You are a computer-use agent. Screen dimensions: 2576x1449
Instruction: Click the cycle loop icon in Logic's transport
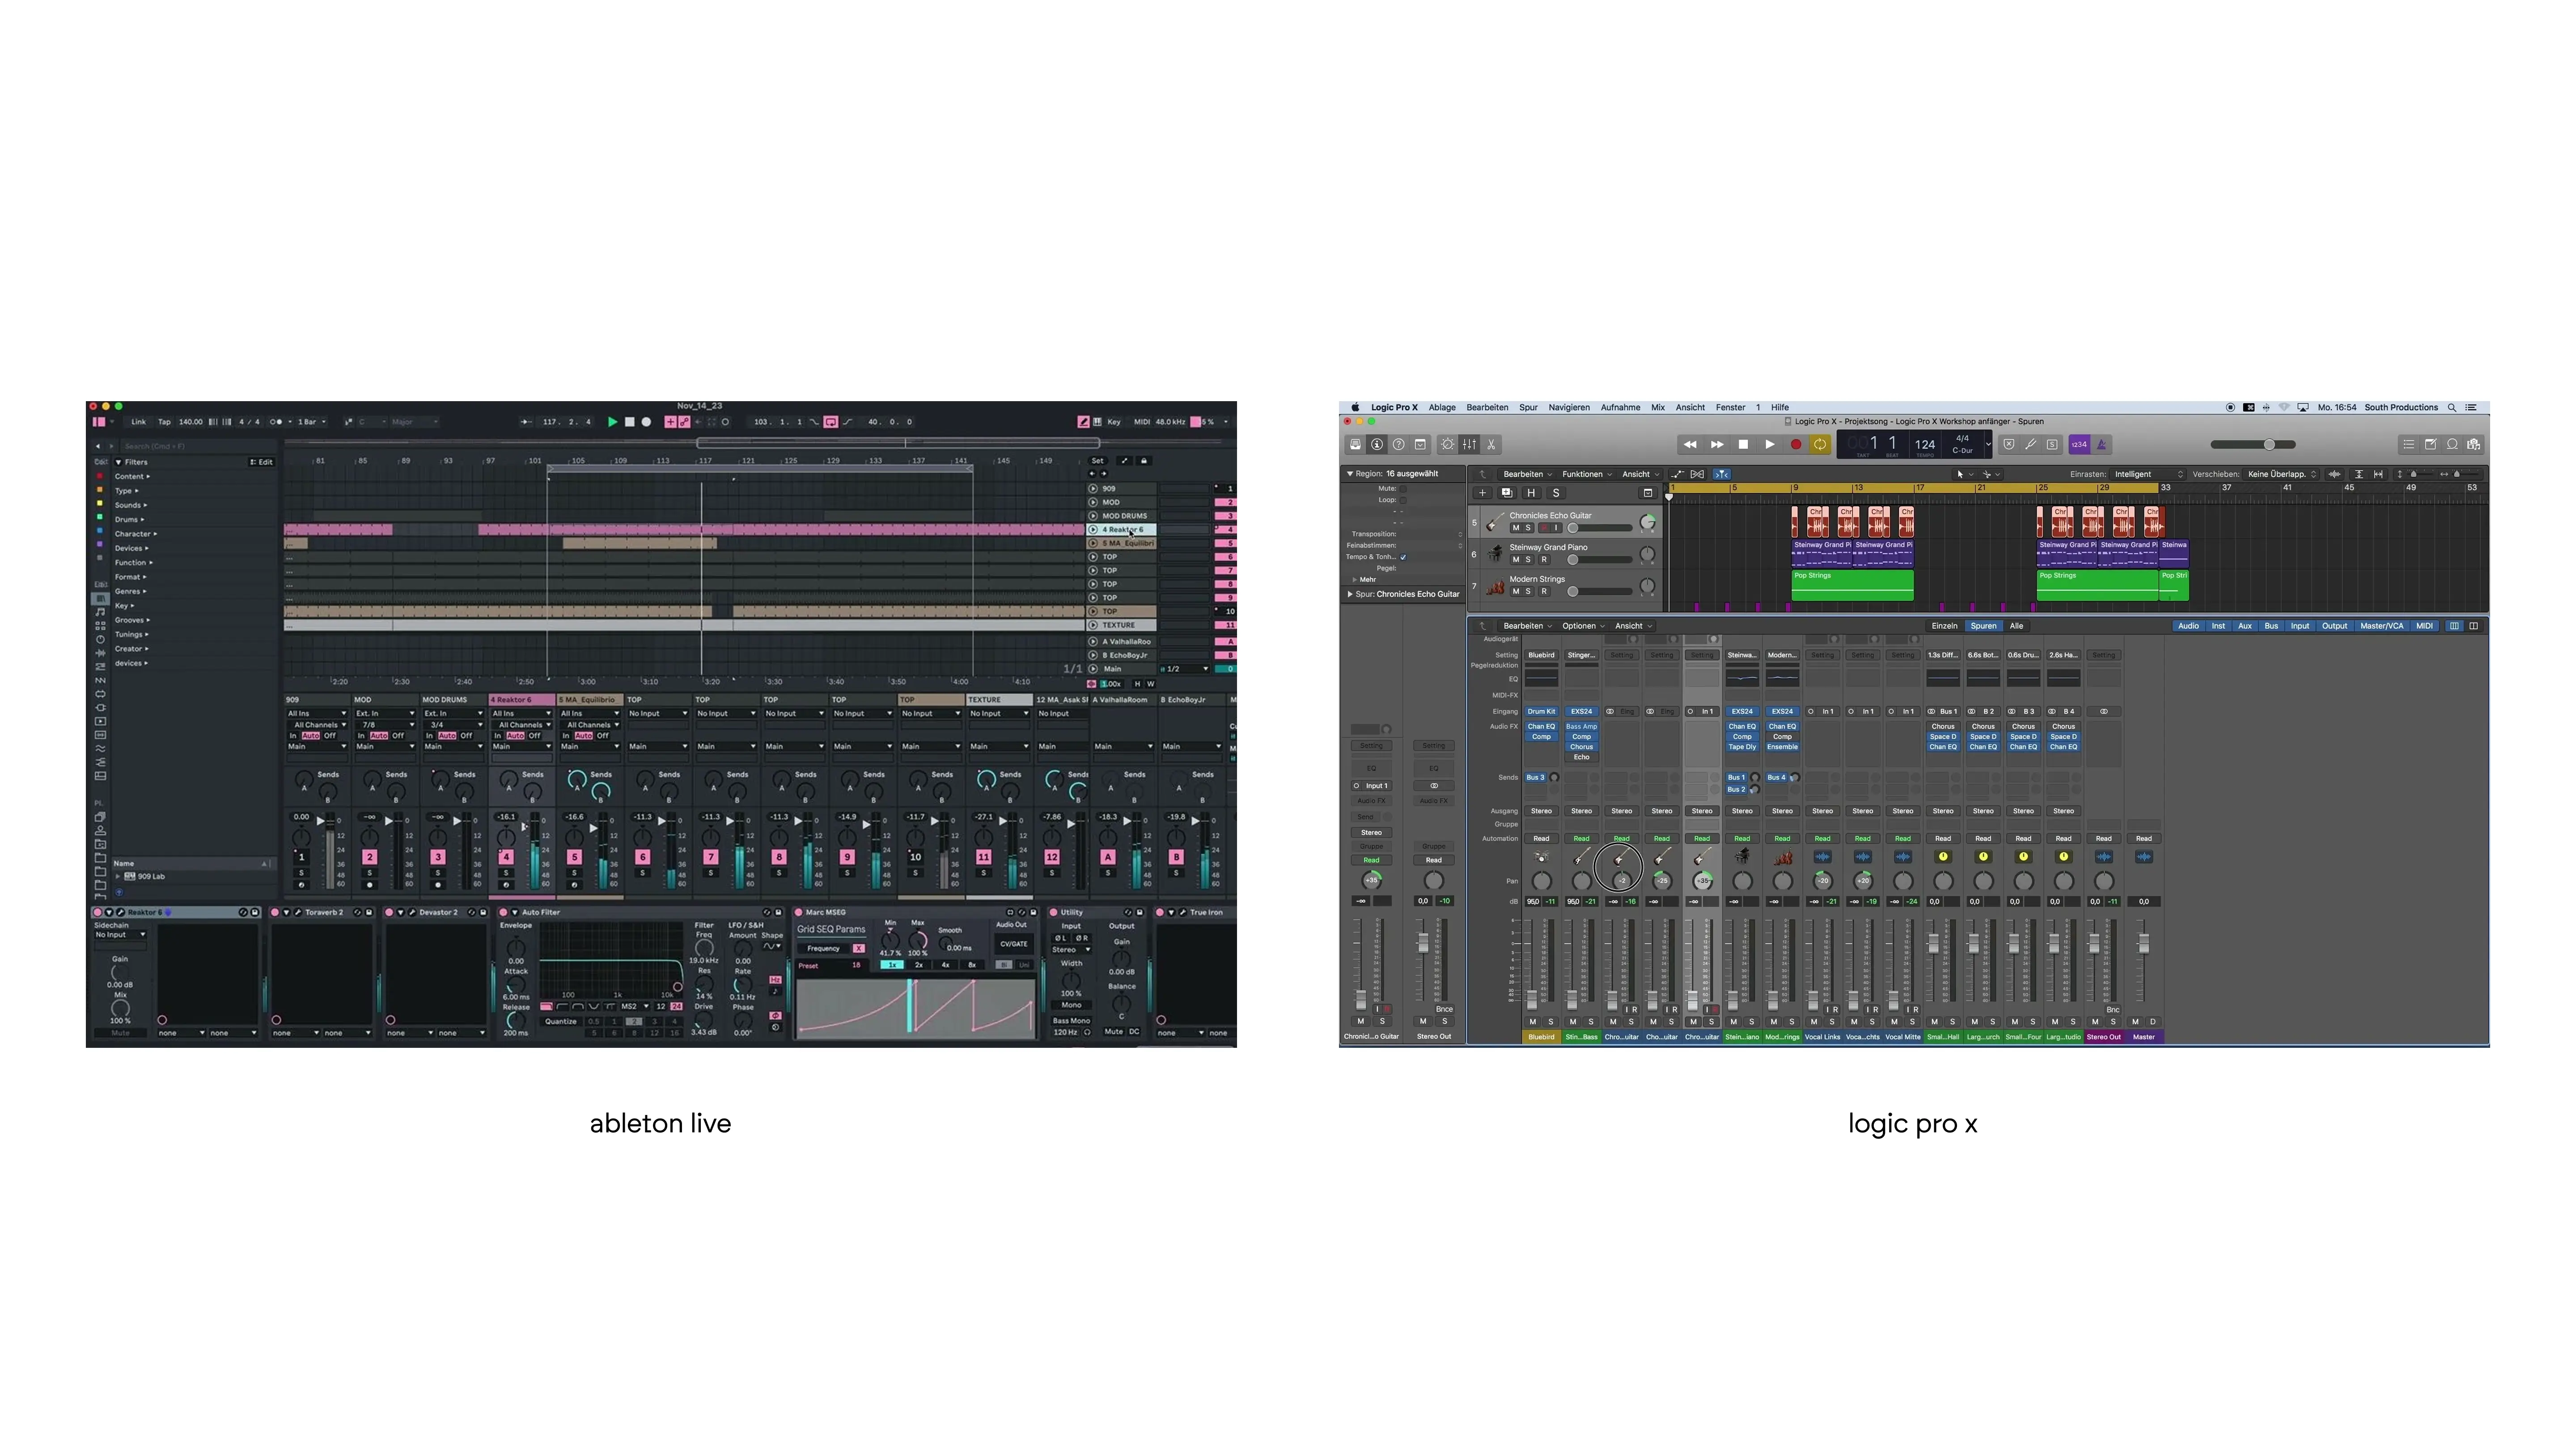[1821, 445]
